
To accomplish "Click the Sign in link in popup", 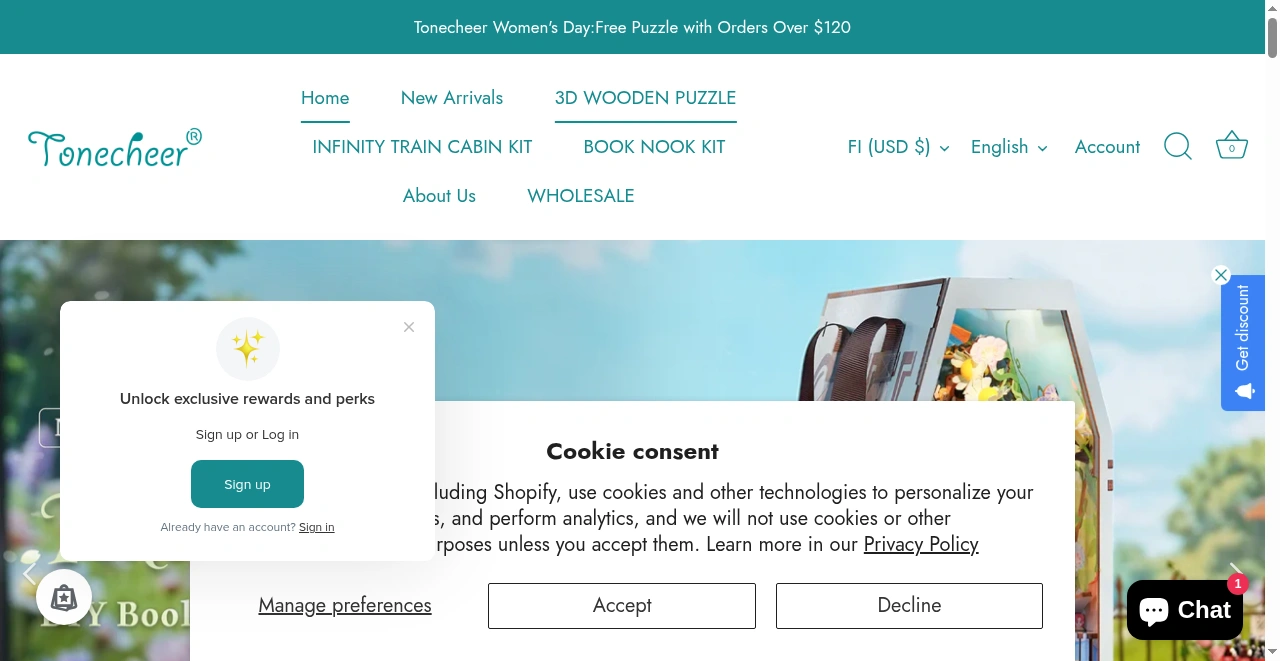I will [316, 527].
